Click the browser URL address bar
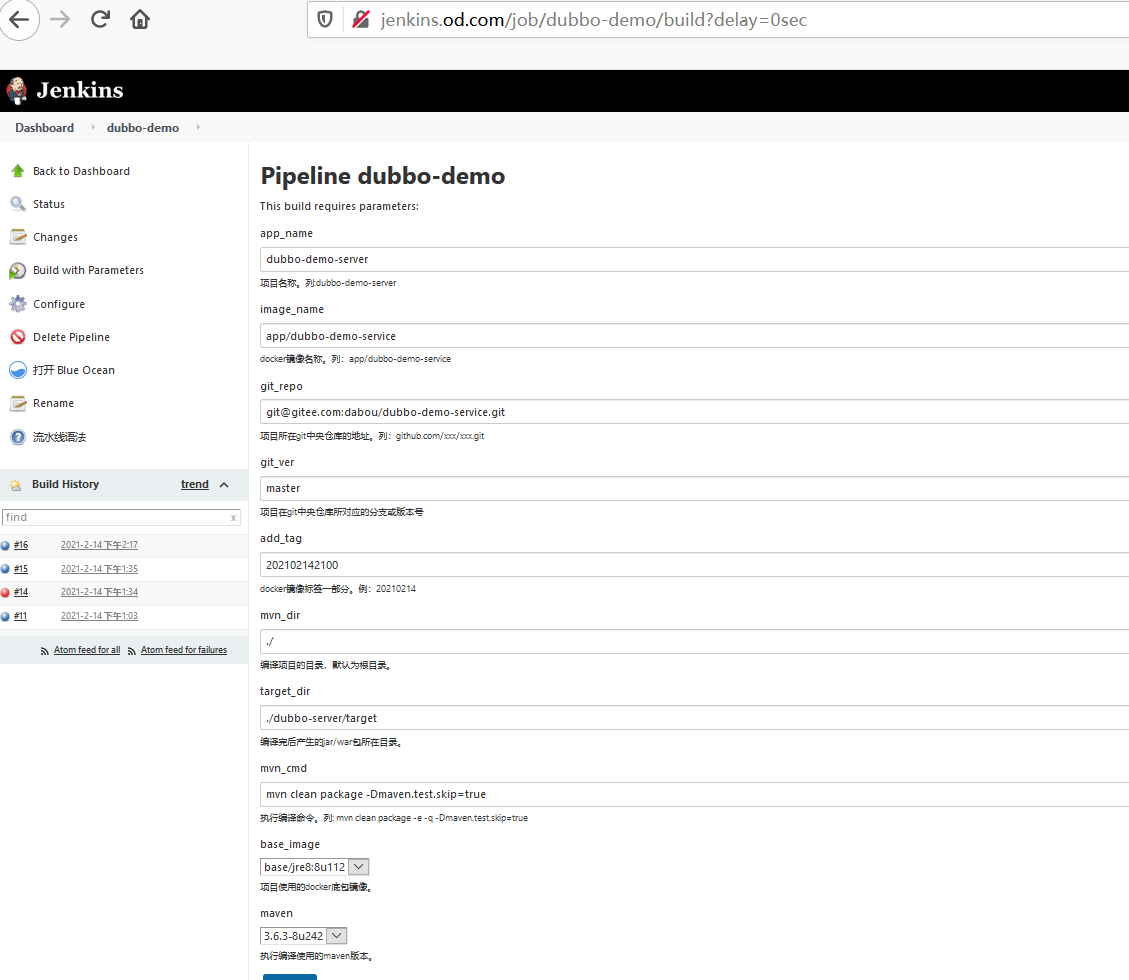The height and width of the screenshot is (980, 1129). coord(720,19)
